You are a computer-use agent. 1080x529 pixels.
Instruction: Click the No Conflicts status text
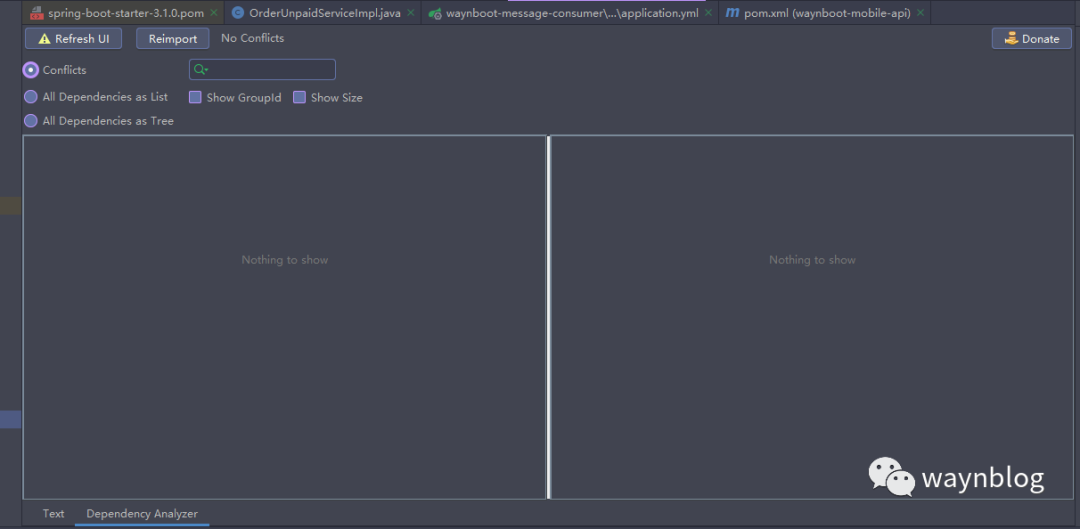coord(252,39)
